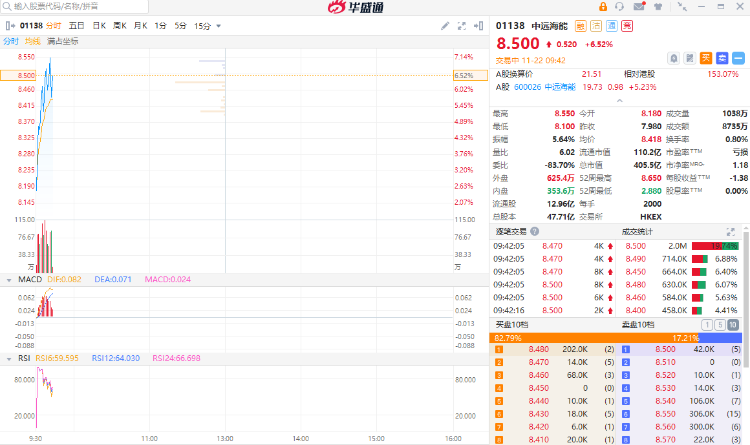Toggle the 均线 average line display
750x445 pixels.
33,41
